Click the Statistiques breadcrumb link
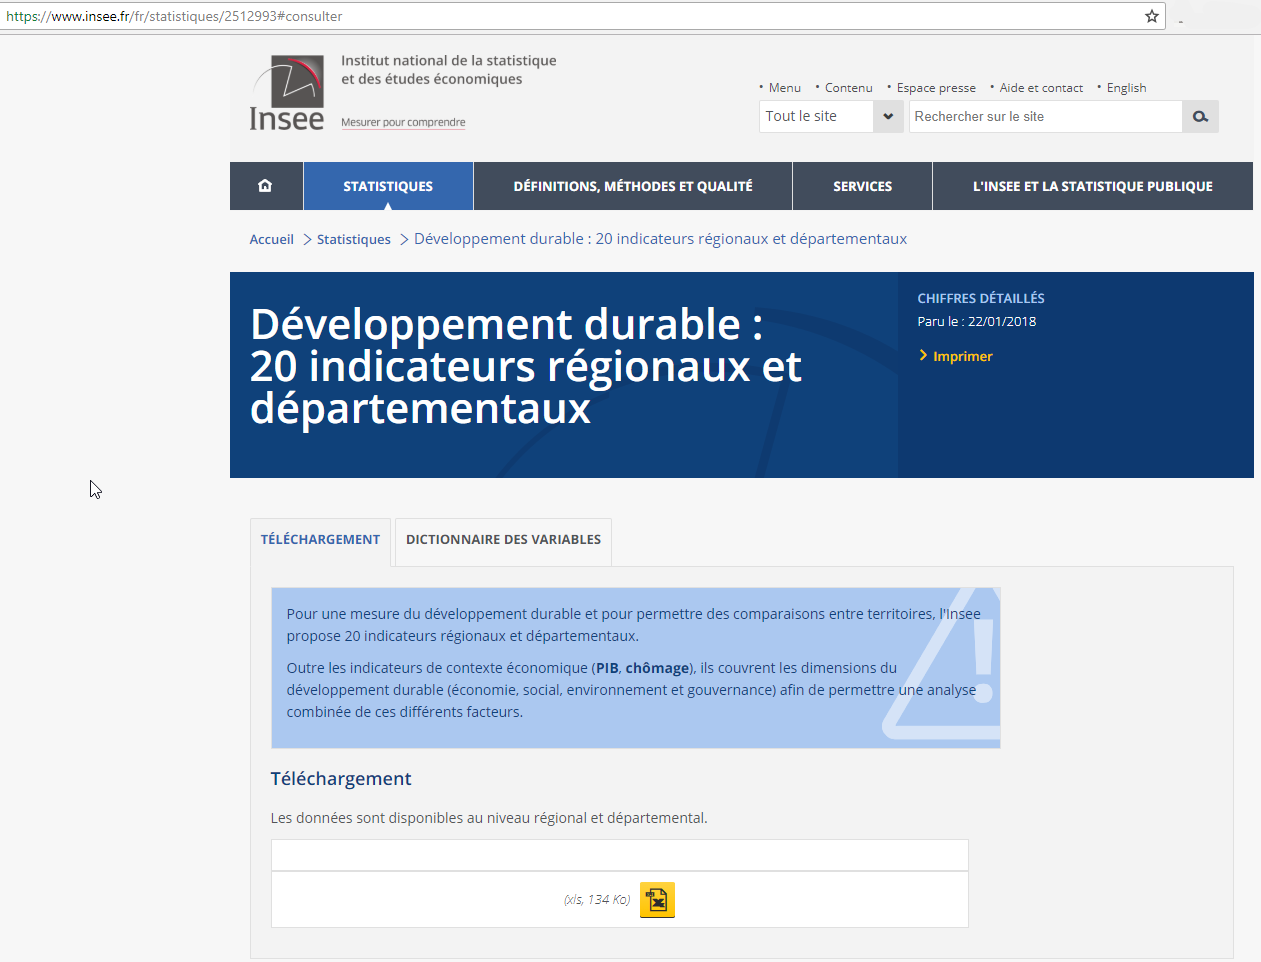This screenshot has height=962, width=1261. tap(353, 240)
